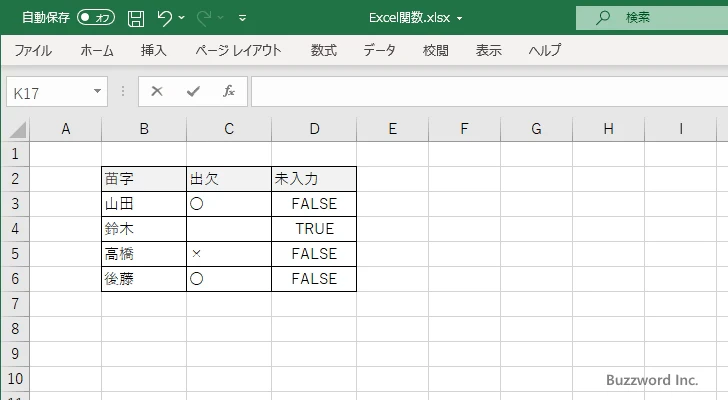728x400 pixels.
Task: Expand the Name Box dropdown arrow
Action: pos(98,91)
